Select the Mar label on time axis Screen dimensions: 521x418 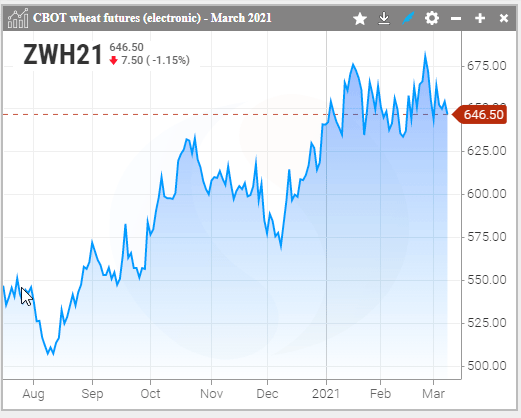tap(433, 394)
